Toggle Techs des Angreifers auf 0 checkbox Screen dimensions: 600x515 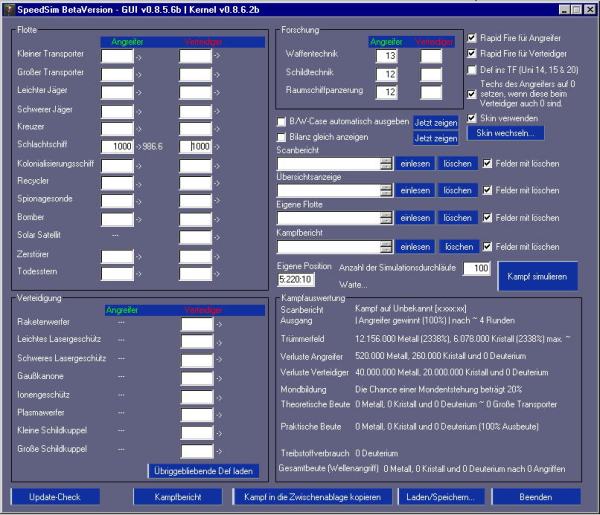click(472, 94)
